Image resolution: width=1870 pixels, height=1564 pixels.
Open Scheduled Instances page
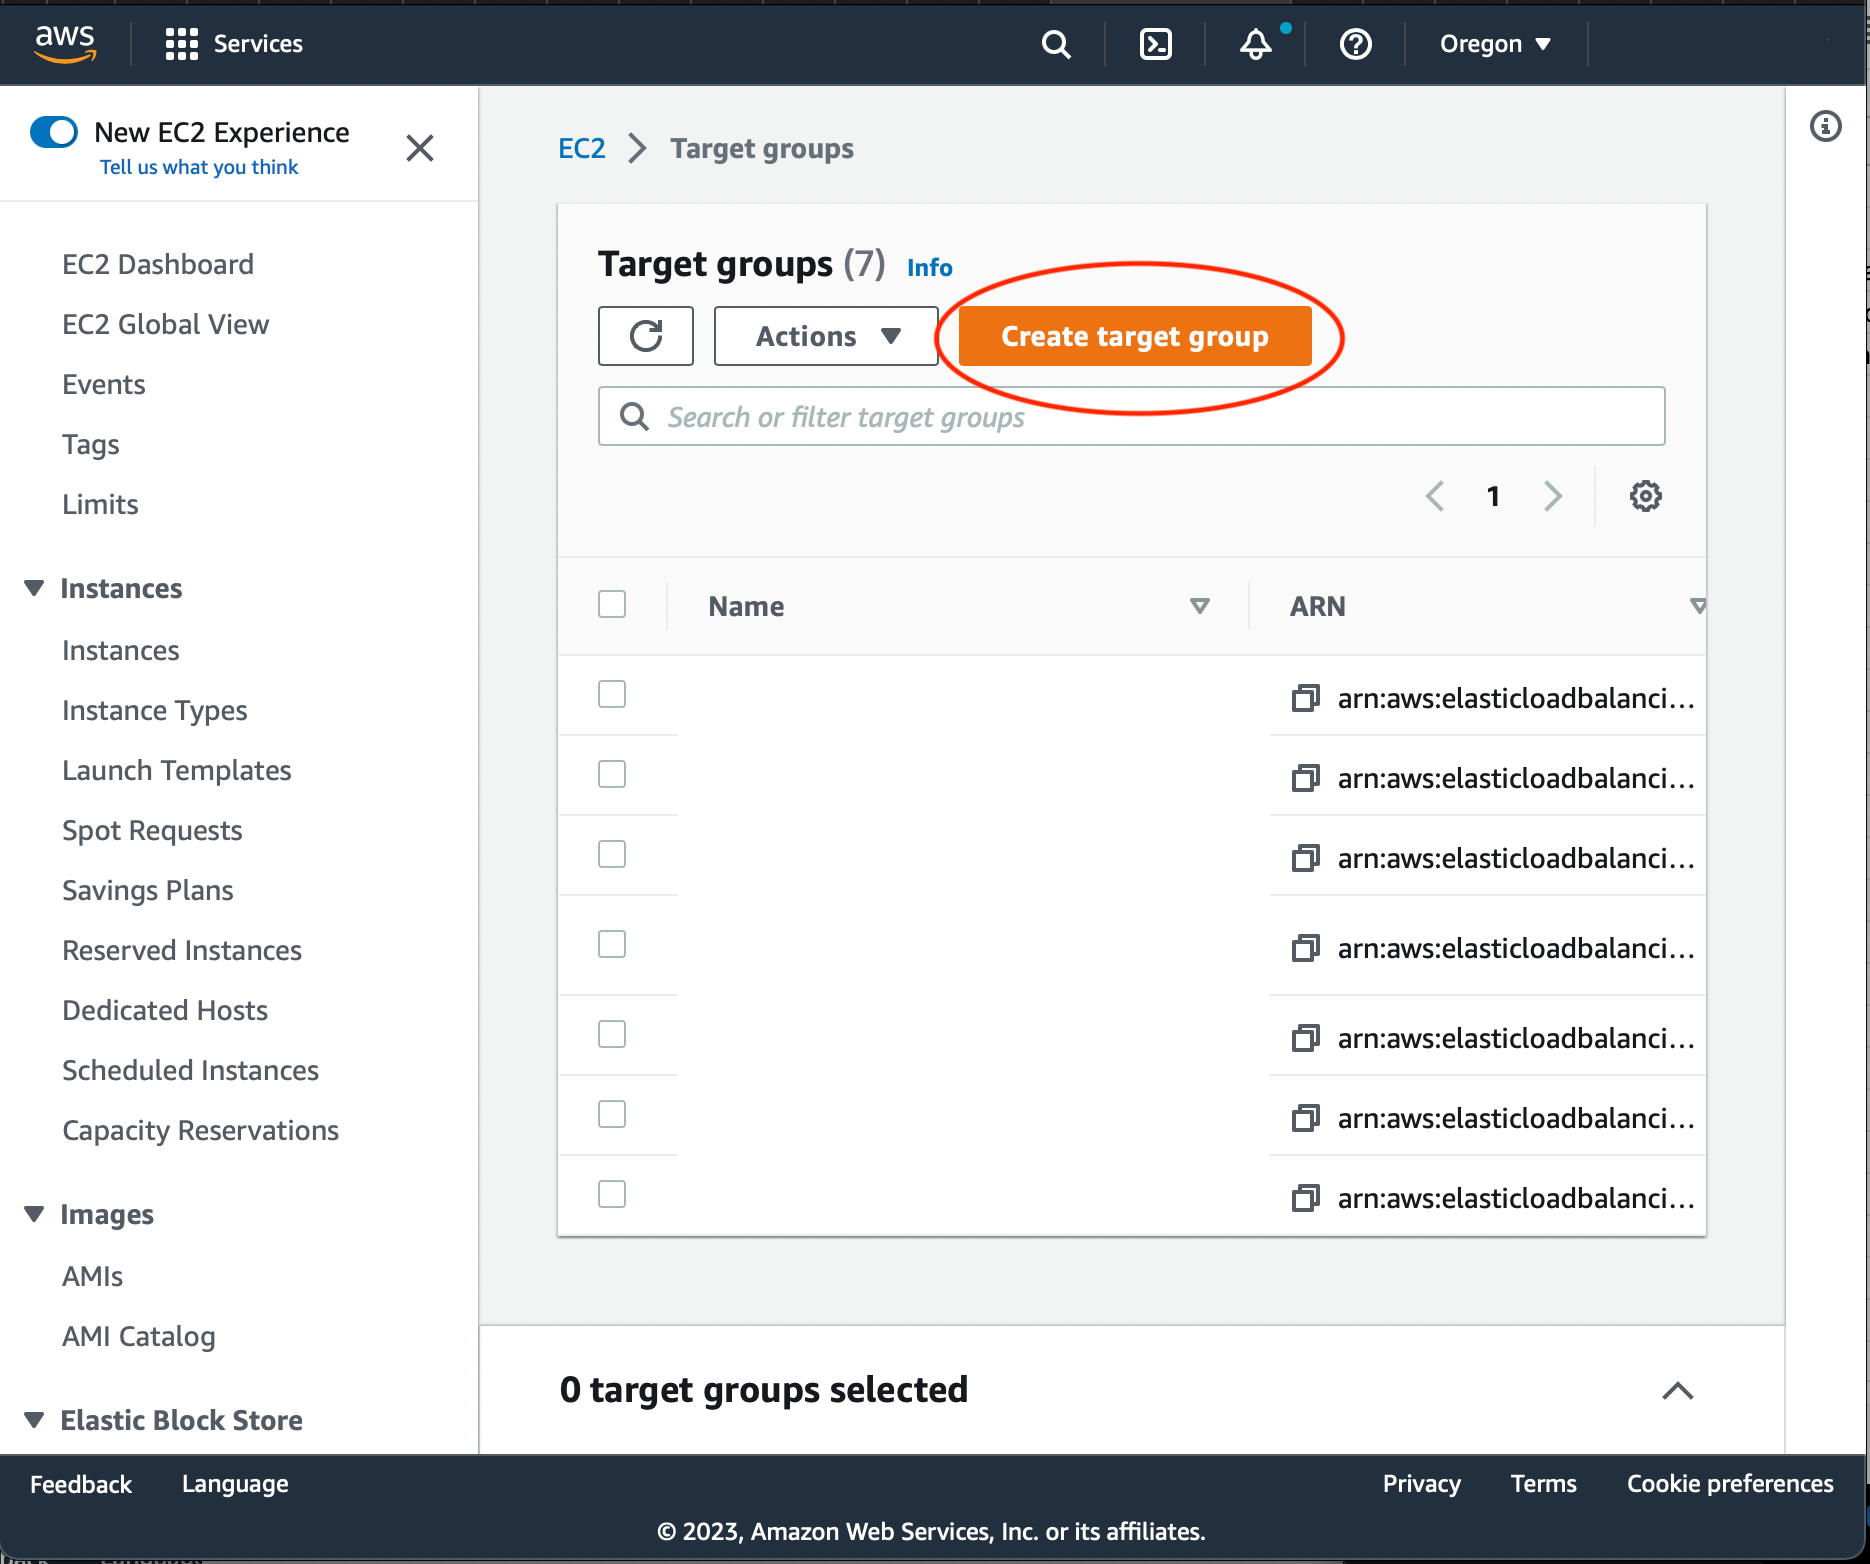(191, 1070)
